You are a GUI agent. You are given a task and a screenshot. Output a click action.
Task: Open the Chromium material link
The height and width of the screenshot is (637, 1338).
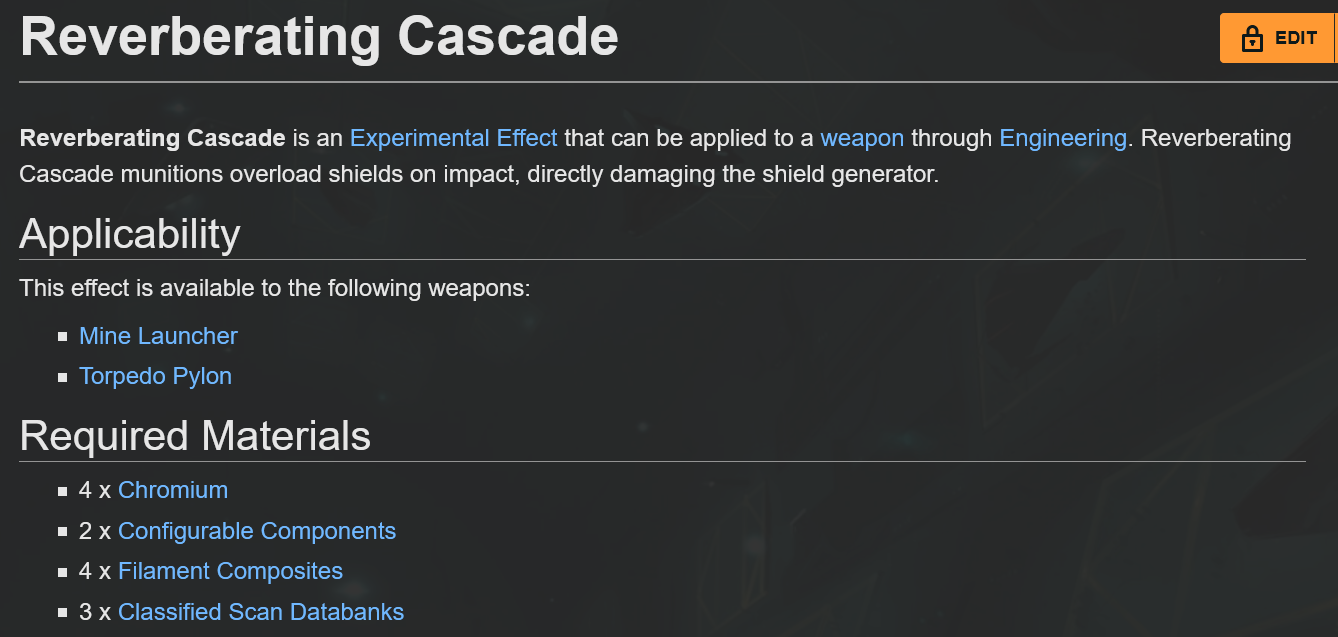pyautogui.click(x=173, y=490)
